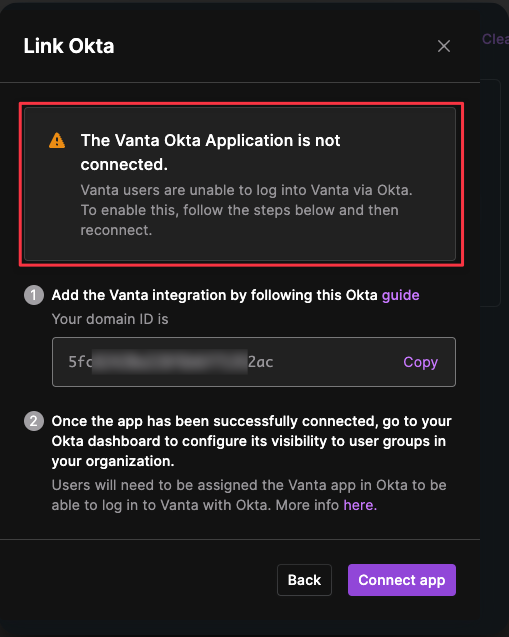Screen dimensions: 509x637
Task: Click the 'Application is not connected' heading
Action: (x=210, y=152)
